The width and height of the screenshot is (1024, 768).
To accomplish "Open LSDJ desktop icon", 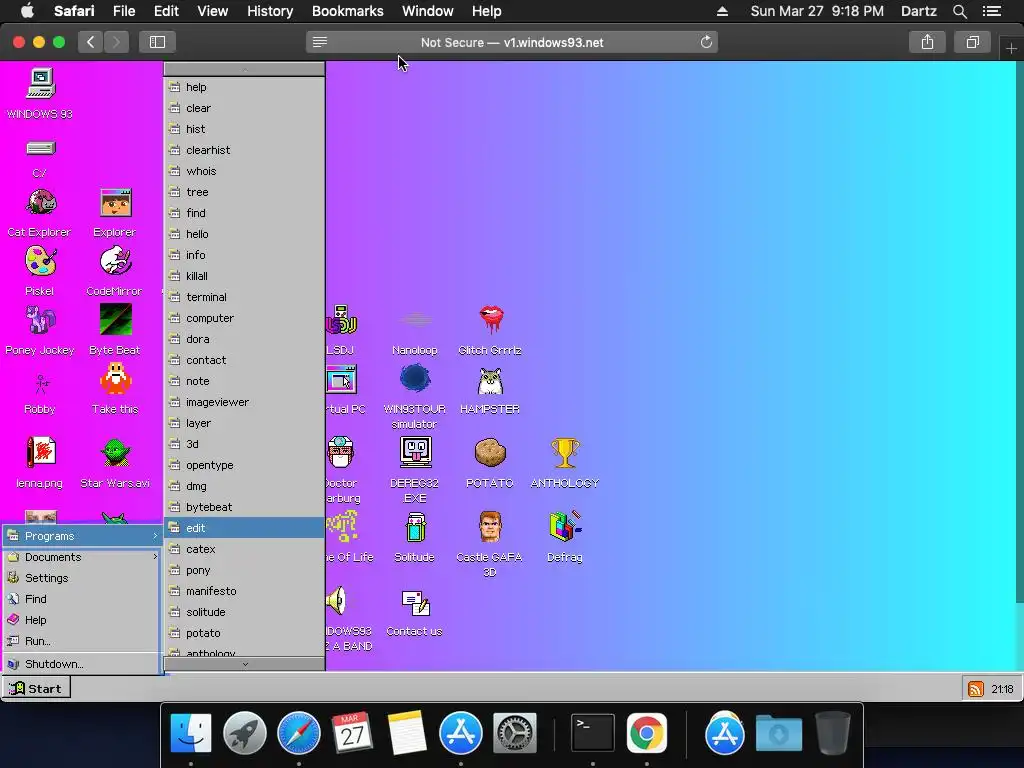I will point(341,330).
